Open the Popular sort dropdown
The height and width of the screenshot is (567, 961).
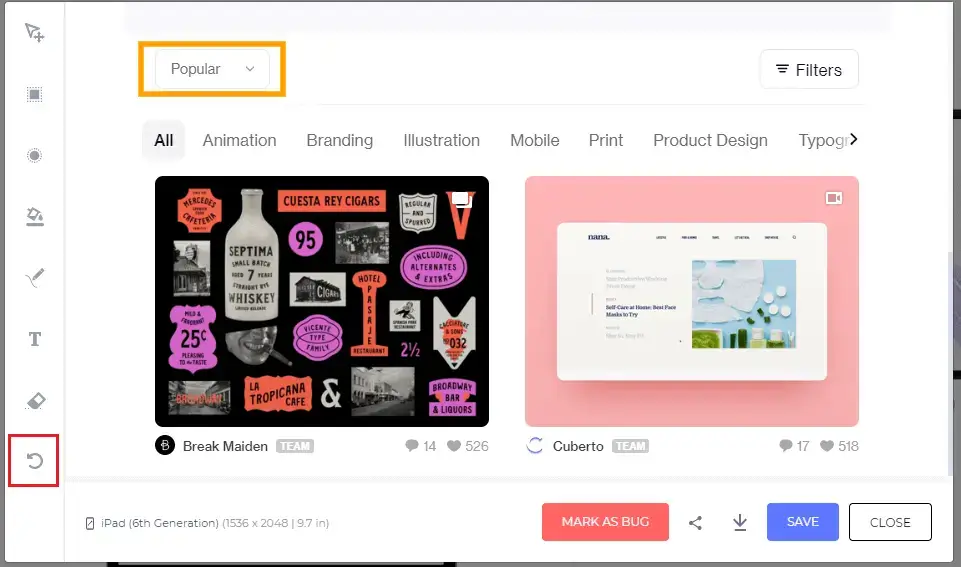click(212, 69)
